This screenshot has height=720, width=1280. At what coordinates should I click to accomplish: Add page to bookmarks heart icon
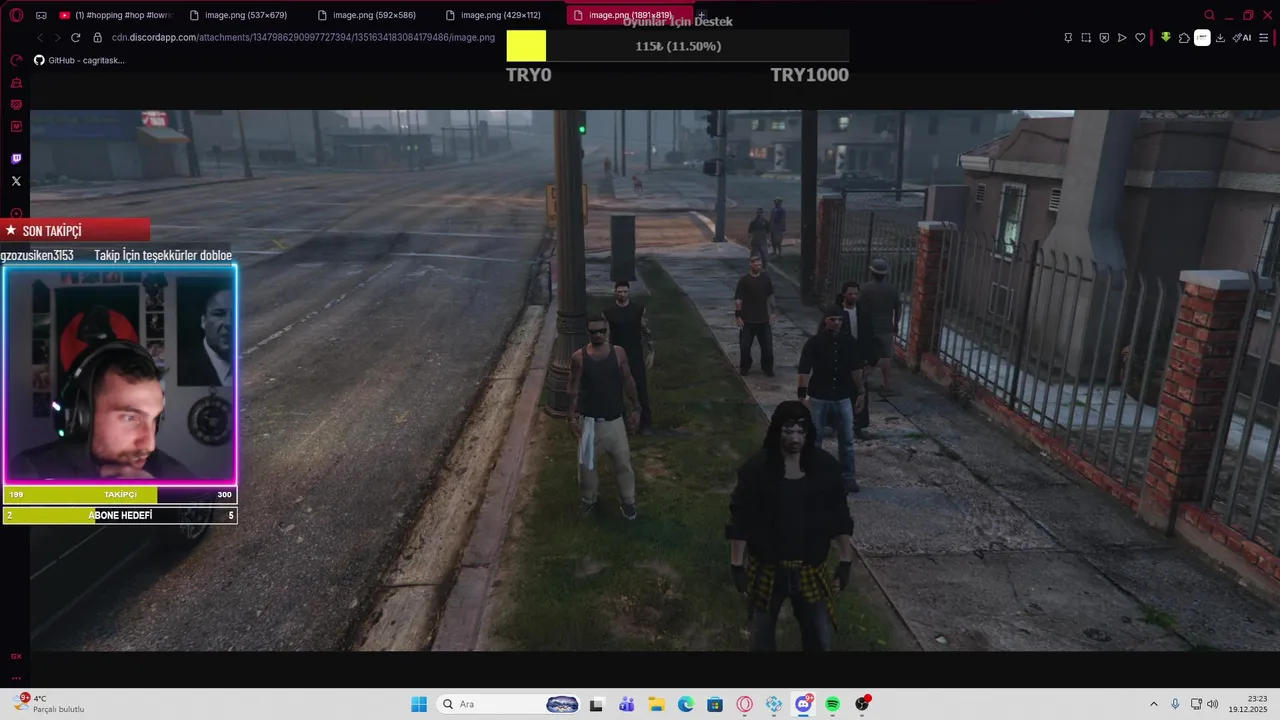(x=1140, y=38)
